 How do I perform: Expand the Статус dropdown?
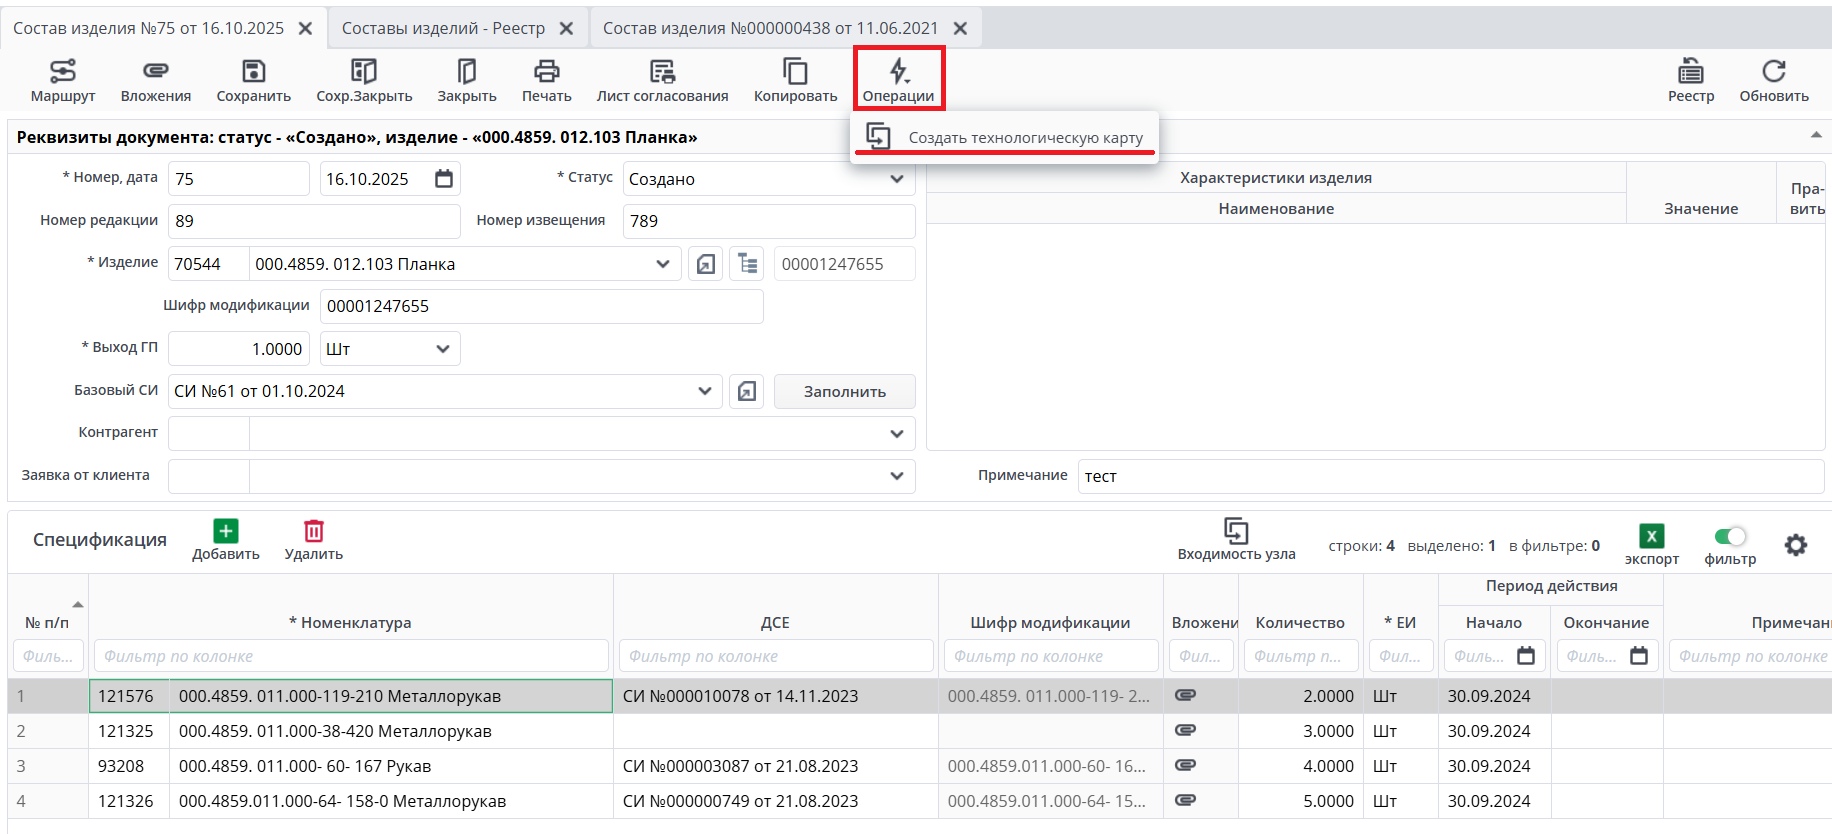pyautogui.click(x=896, y=179)
